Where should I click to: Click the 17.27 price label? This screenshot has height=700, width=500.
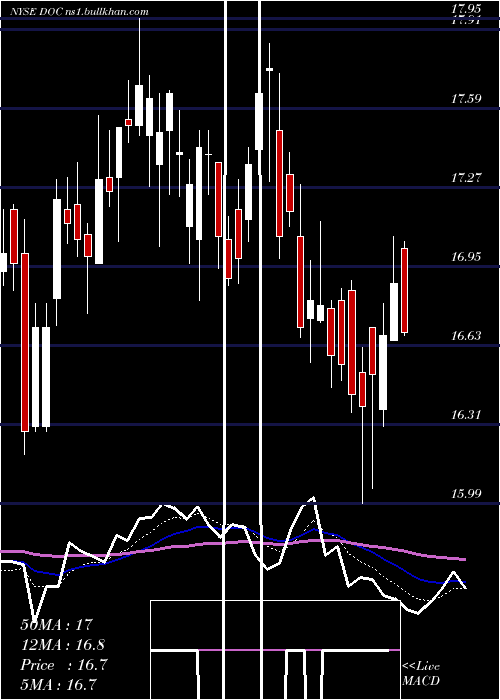pyautogui.click(x=466, y=178)
